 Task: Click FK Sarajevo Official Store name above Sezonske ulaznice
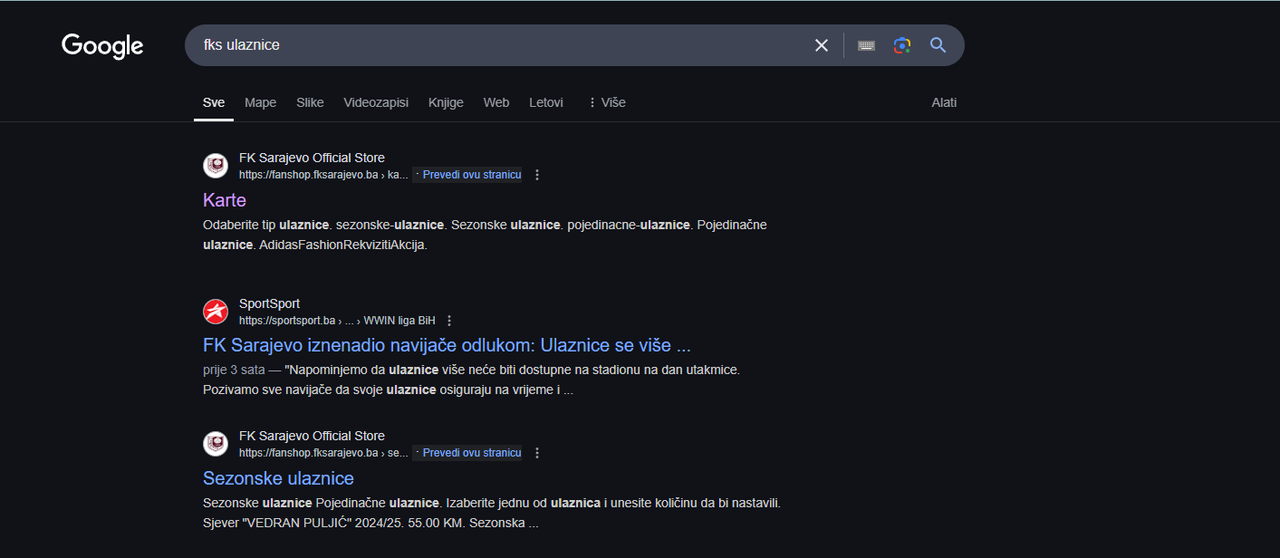(x=312, y=436)
